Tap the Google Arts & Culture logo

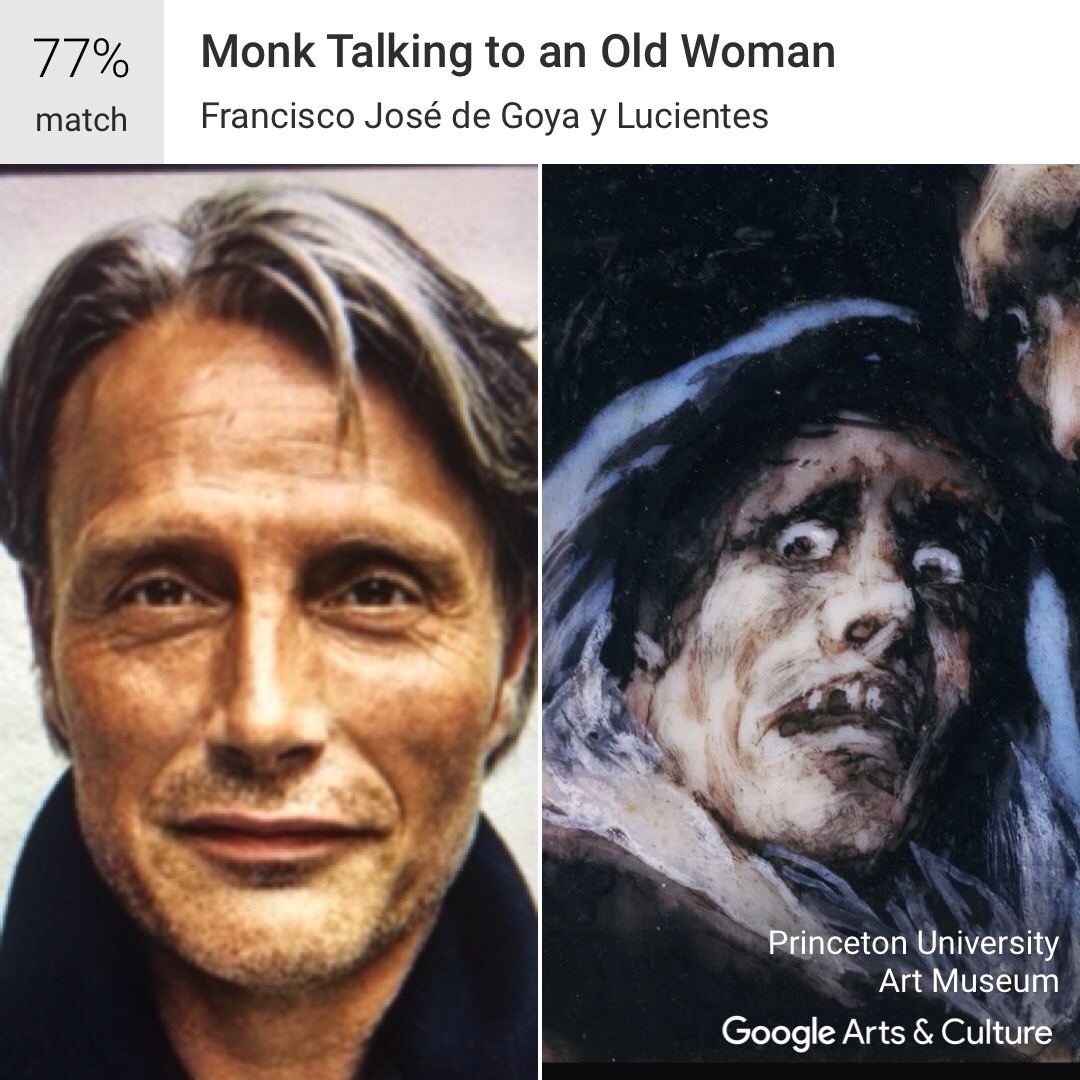[887, 1032]
